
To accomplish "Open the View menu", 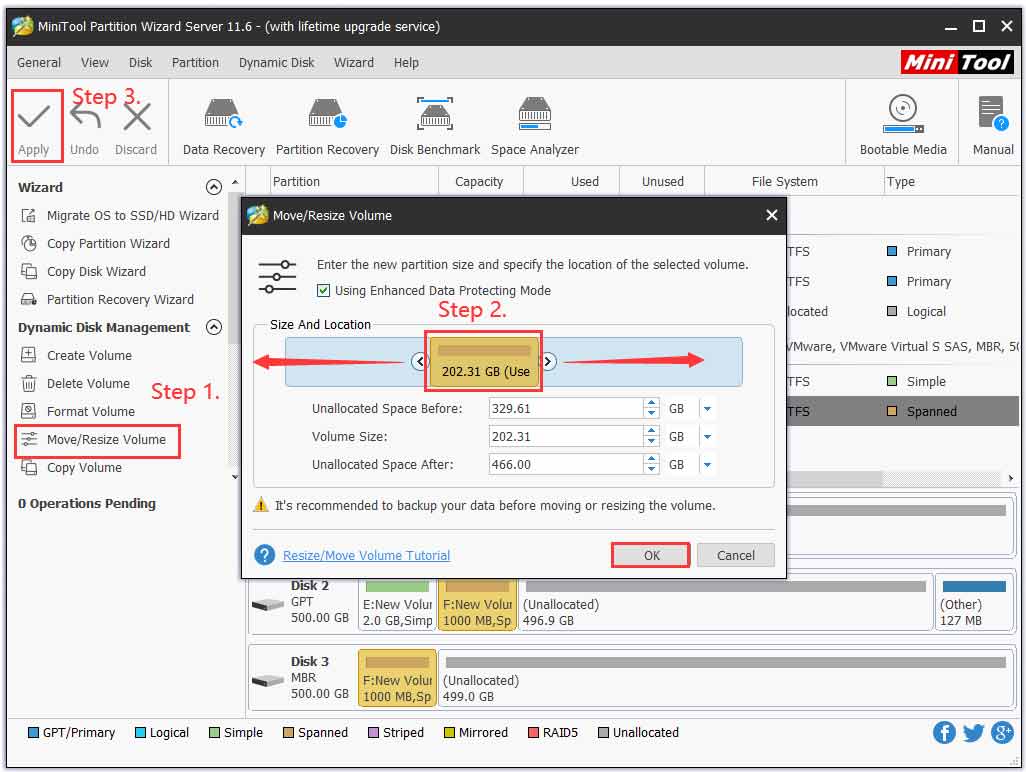I will tap(95, 63).
